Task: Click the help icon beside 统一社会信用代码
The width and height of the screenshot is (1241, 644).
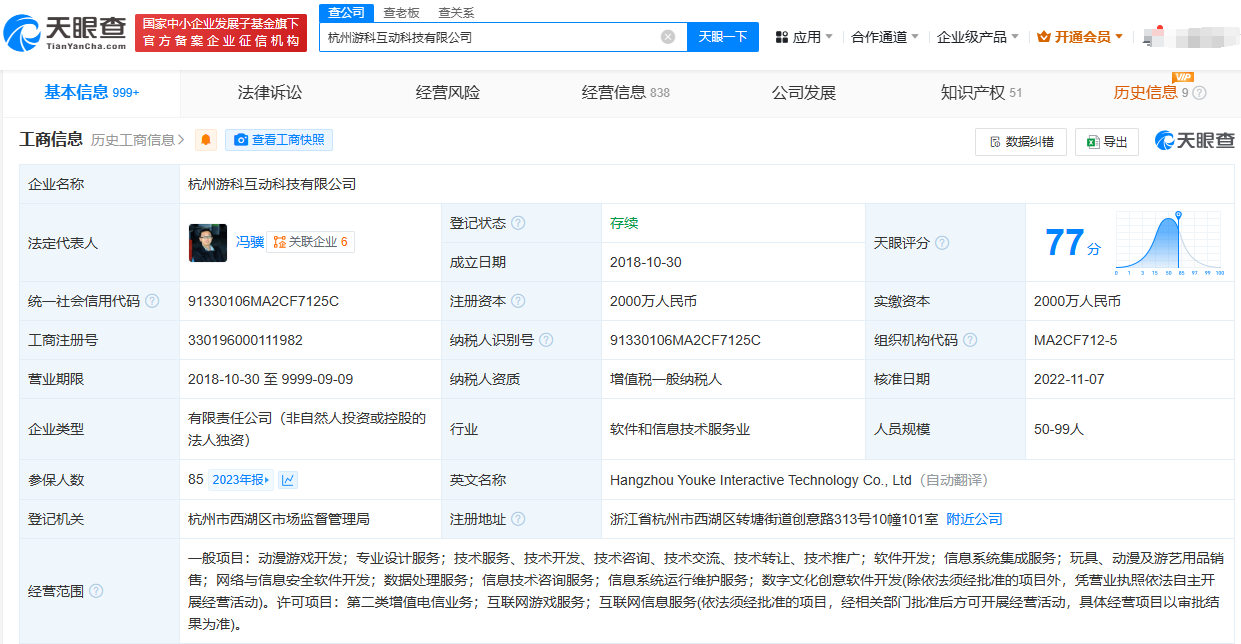Action: point(152,301)
